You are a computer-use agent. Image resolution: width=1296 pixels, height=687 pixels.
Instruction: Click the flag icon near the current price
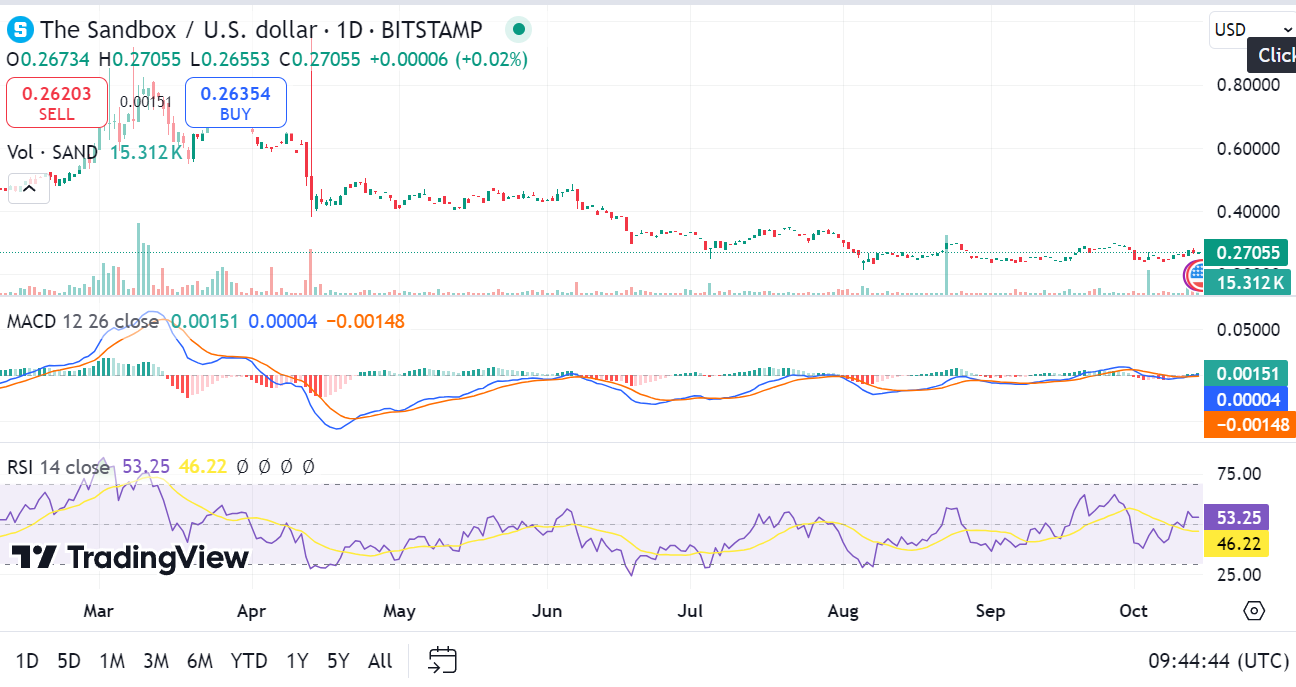1196,276
